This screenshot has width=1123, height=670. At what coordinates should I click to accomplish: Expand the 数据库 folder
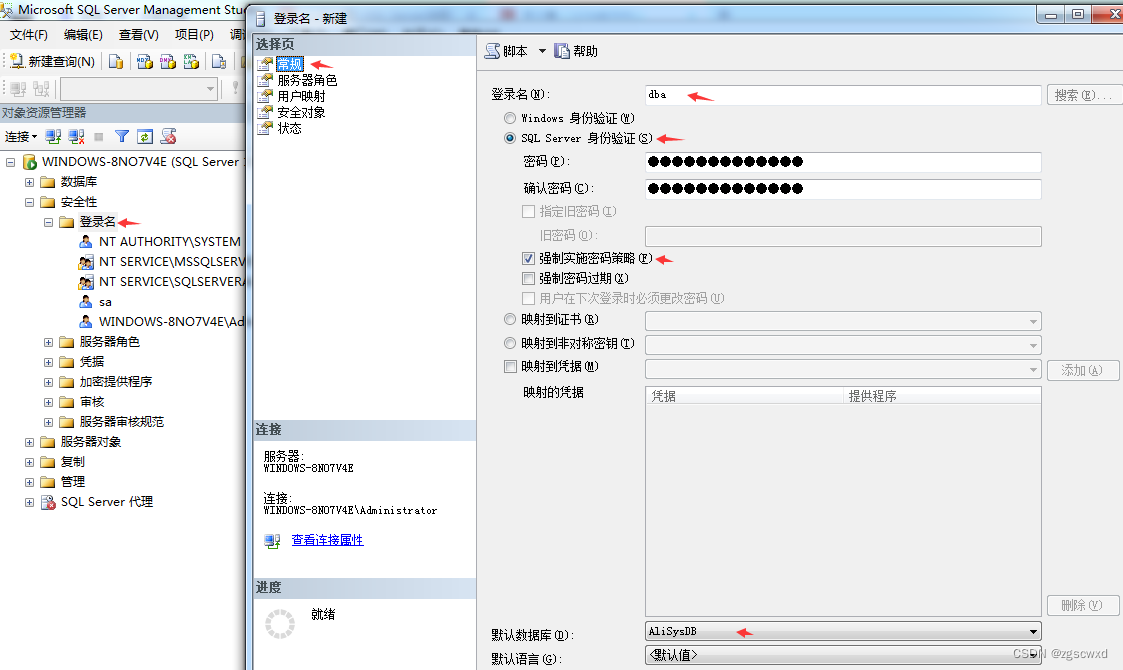pyautogui.click(x=29, y=183)
